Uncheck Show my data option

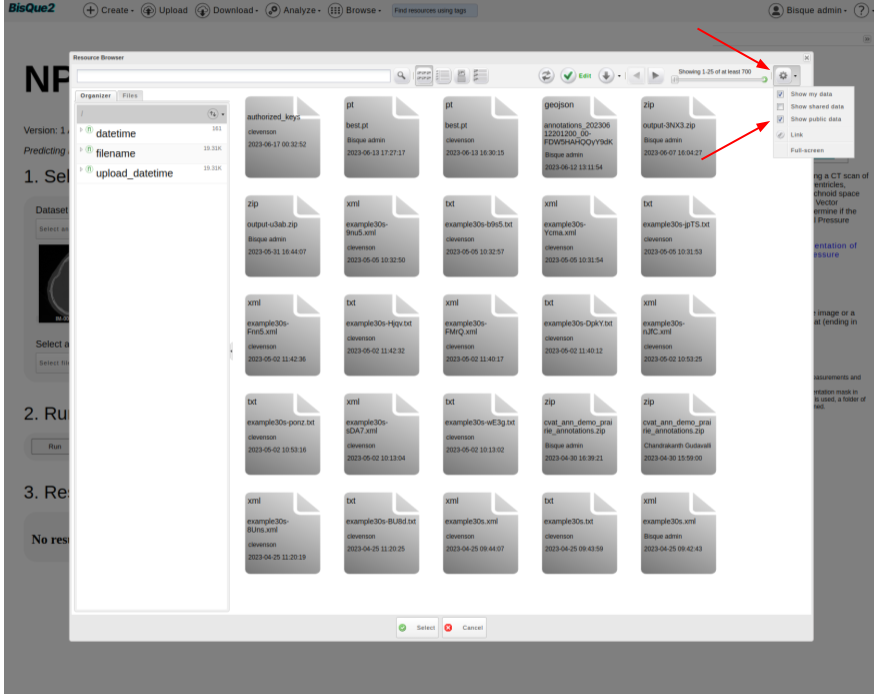point(780,94)
